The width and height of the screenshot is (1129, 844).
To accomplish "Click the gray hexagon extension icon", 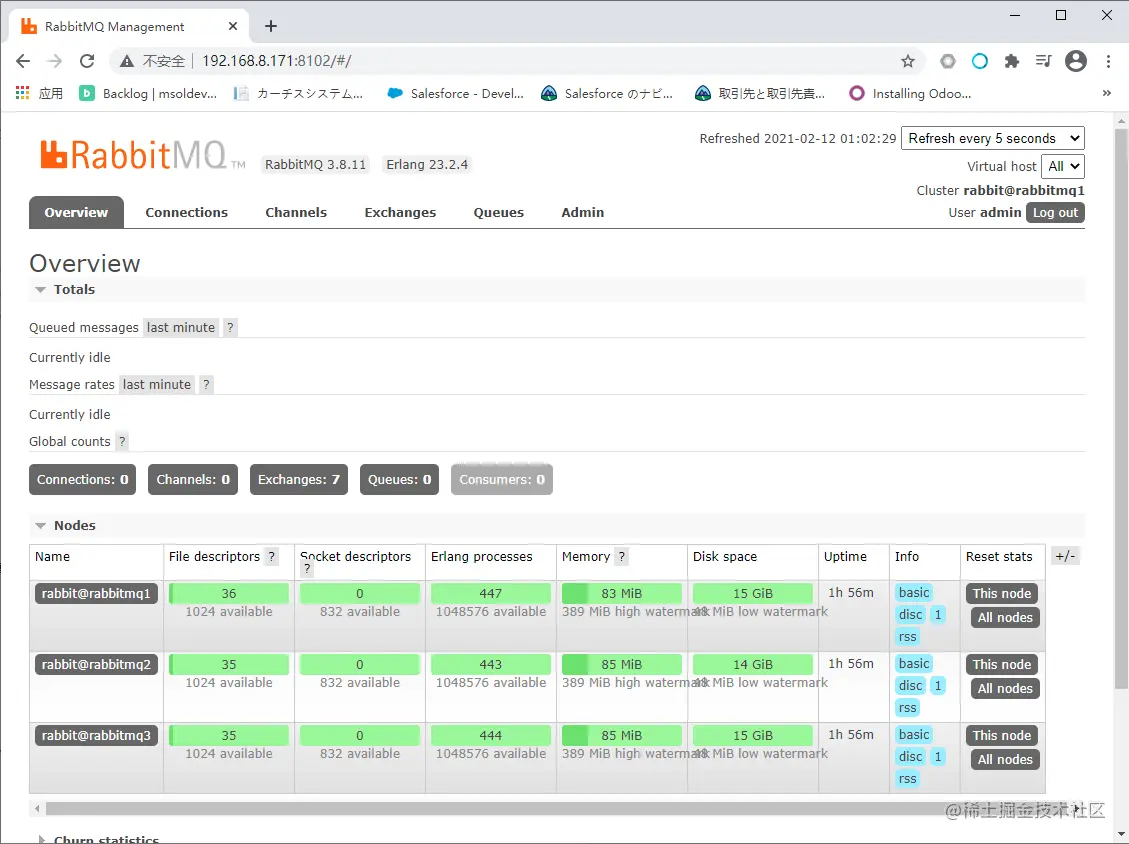I will [x=948, y=61].
